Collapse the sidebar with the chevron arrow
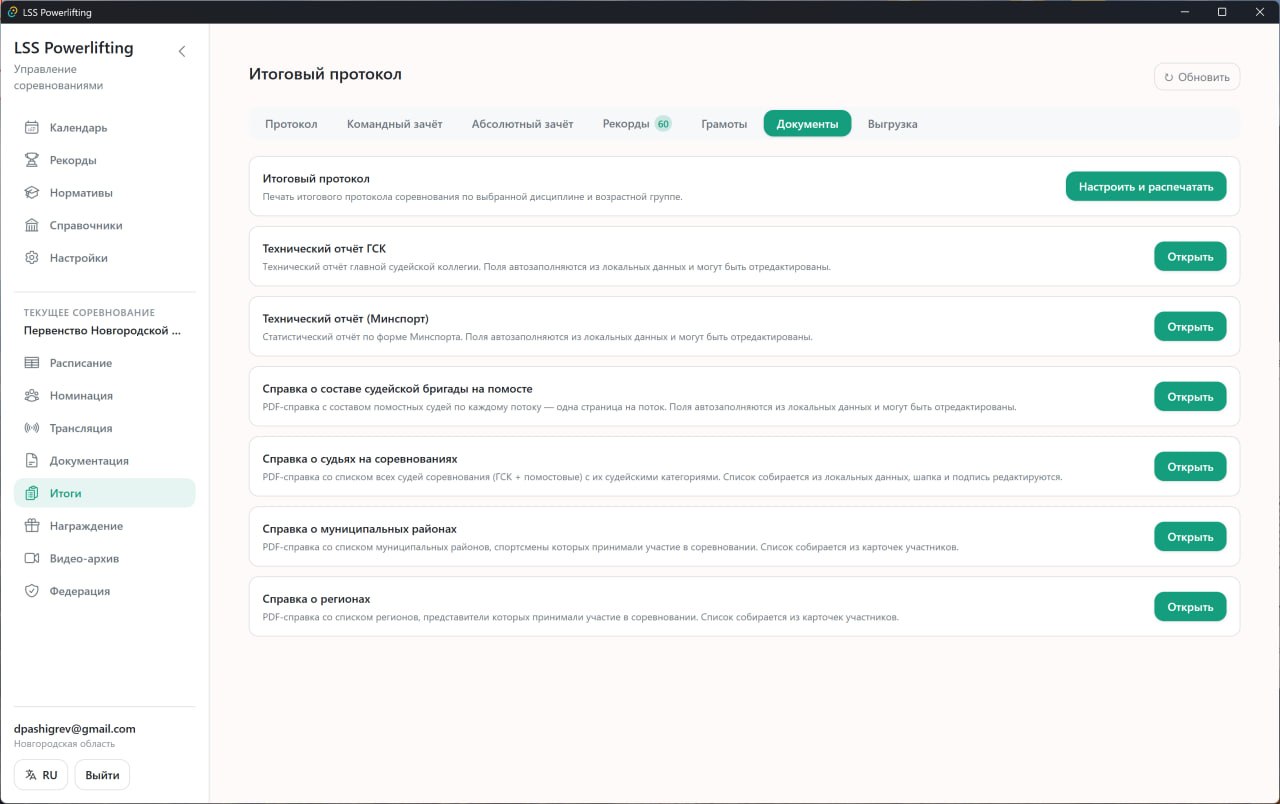Screen dimensions: 1280x804 182,51
